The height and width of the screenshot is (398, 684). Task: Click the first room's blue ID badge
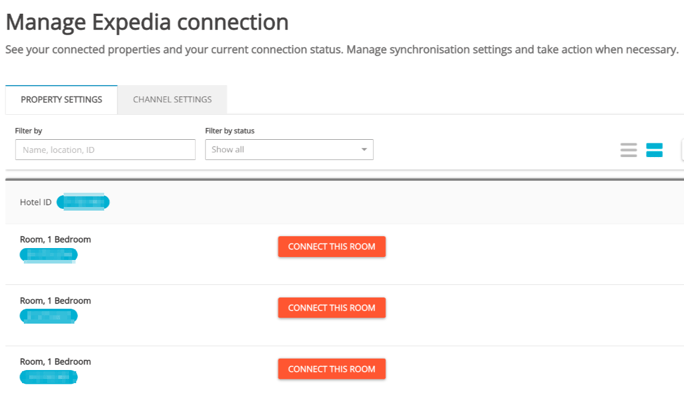click(x=48, y=255)
